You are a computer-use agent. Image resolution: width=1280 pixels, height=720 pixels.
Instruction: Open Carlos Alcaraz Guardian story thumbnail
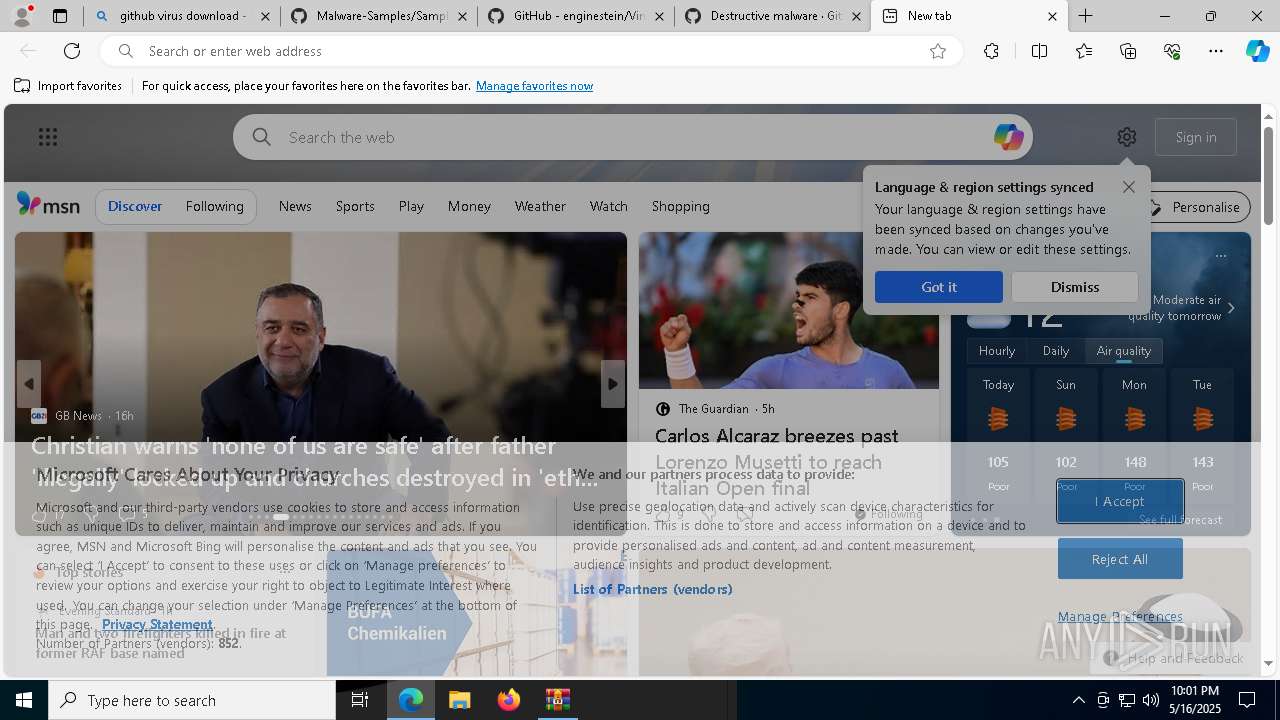point(788,310)
